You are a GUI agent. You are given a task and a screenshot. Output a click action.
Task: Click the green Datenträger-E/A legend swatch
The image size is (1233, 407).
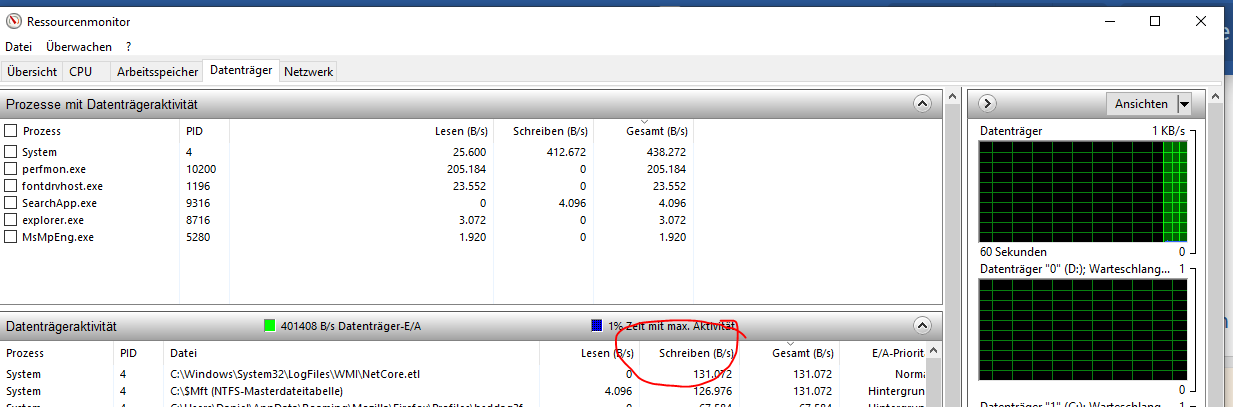[x=269, y=326]
